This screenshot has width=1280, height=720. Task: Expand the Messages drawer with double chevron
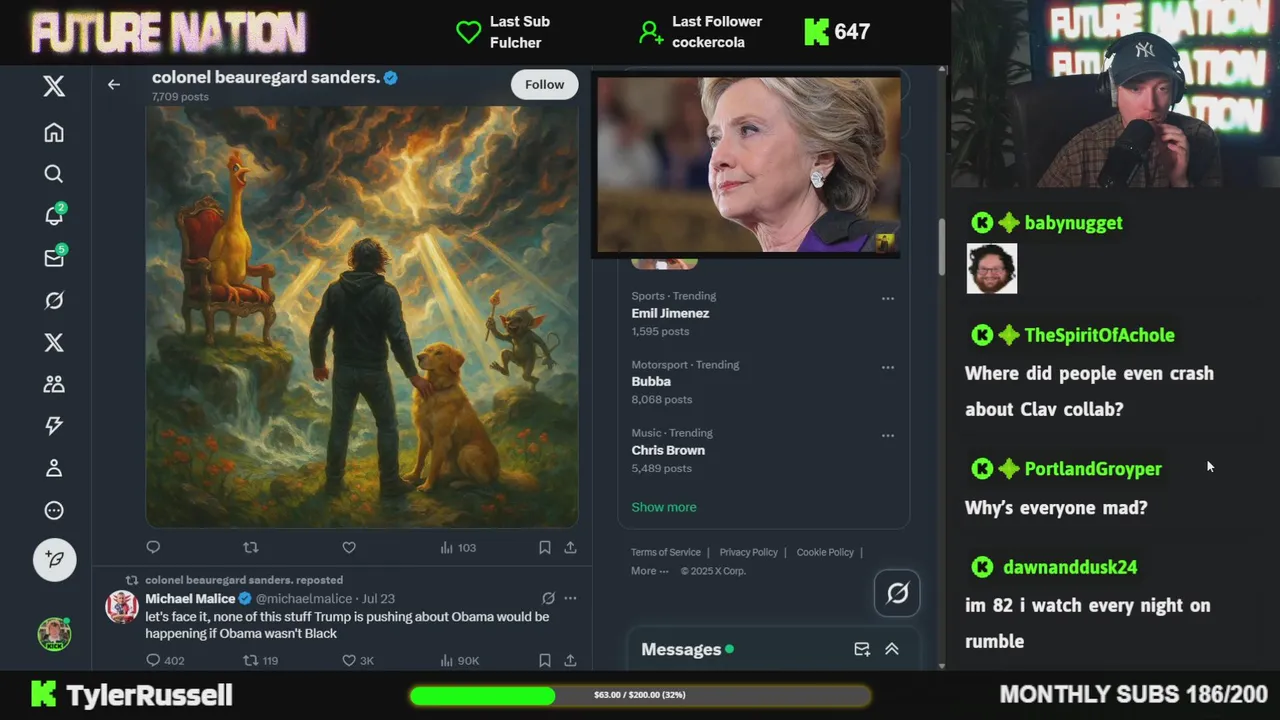(892, 649)
